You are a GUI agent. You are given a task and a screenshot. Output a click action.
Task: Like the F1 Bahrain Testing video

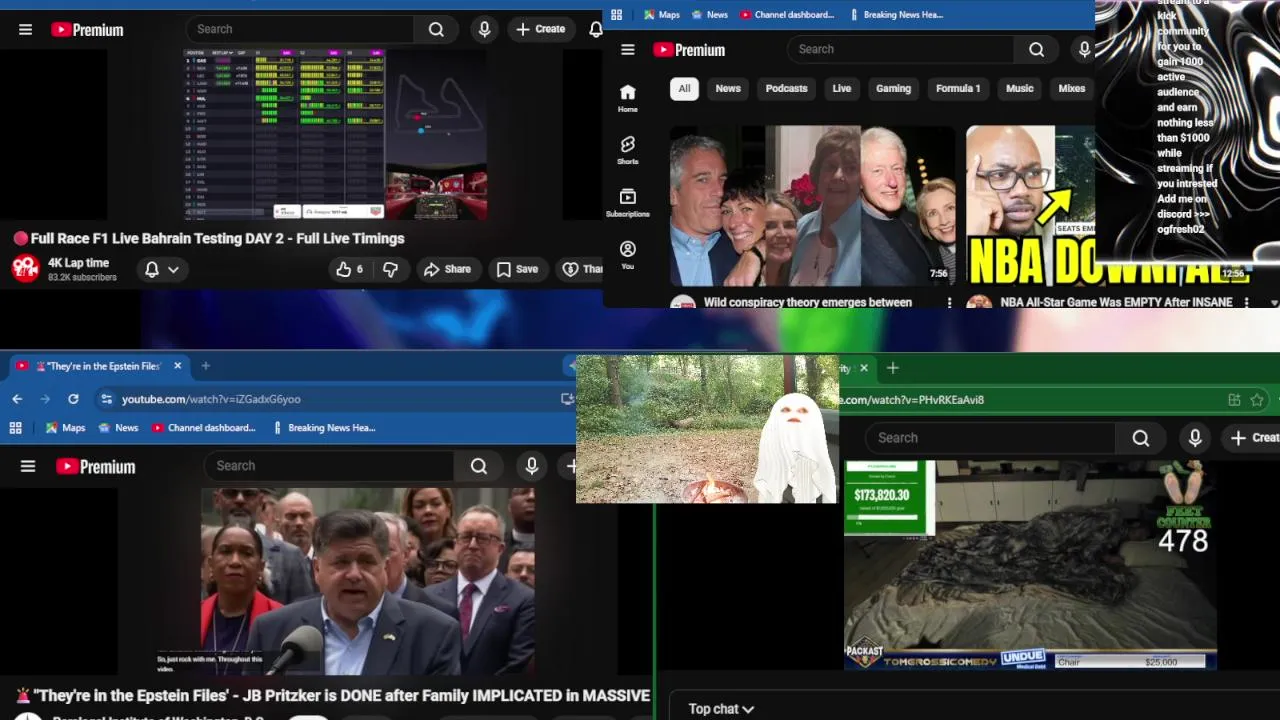click(349, 269)
